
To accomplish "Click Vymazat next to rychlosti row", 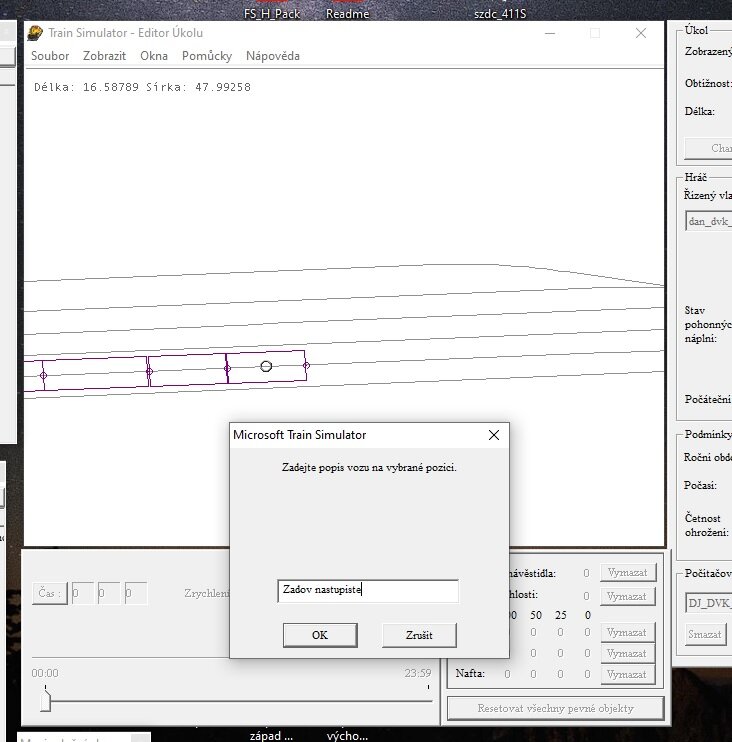I will point(627,596).
